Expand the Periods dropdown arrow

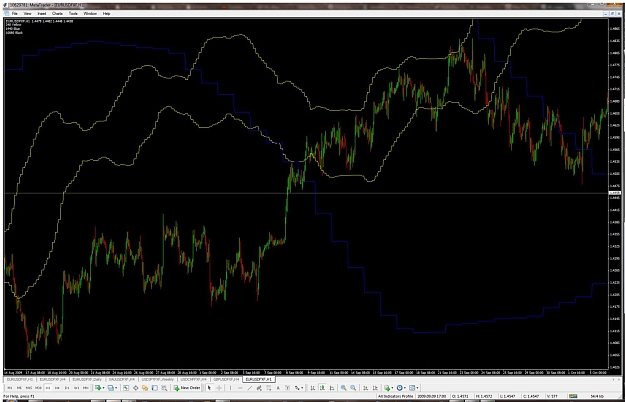405,388
